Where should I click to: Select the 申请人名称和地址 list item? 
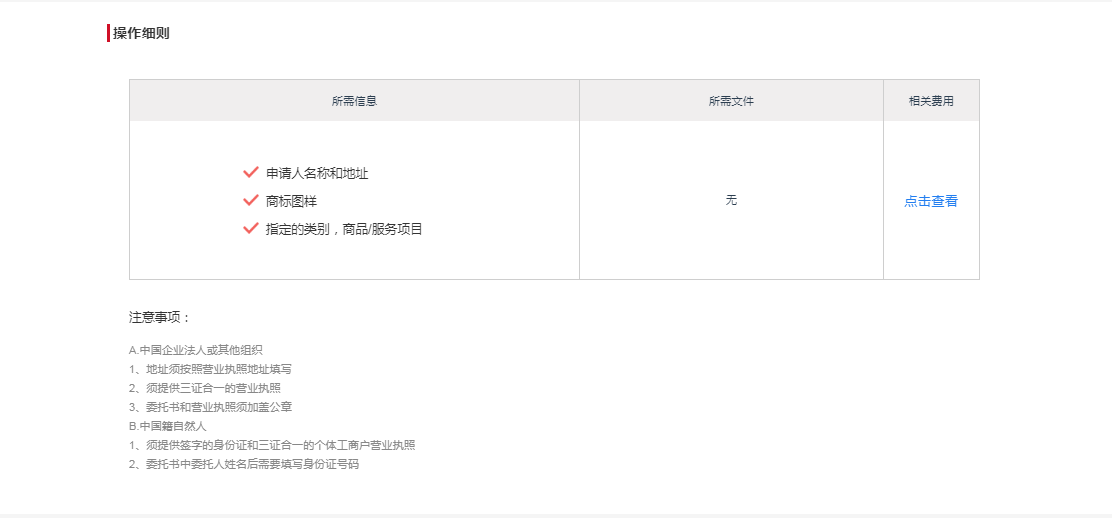click(317, 173)
